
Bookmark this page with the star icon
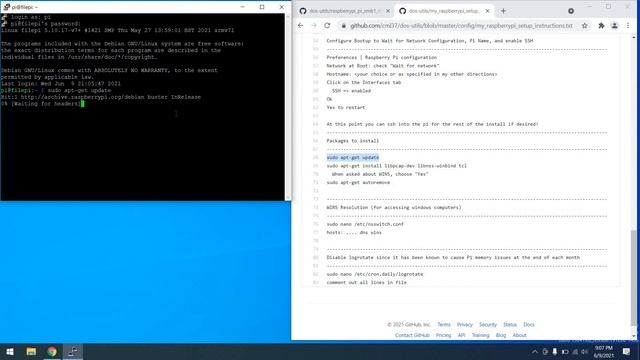point(584,25)
